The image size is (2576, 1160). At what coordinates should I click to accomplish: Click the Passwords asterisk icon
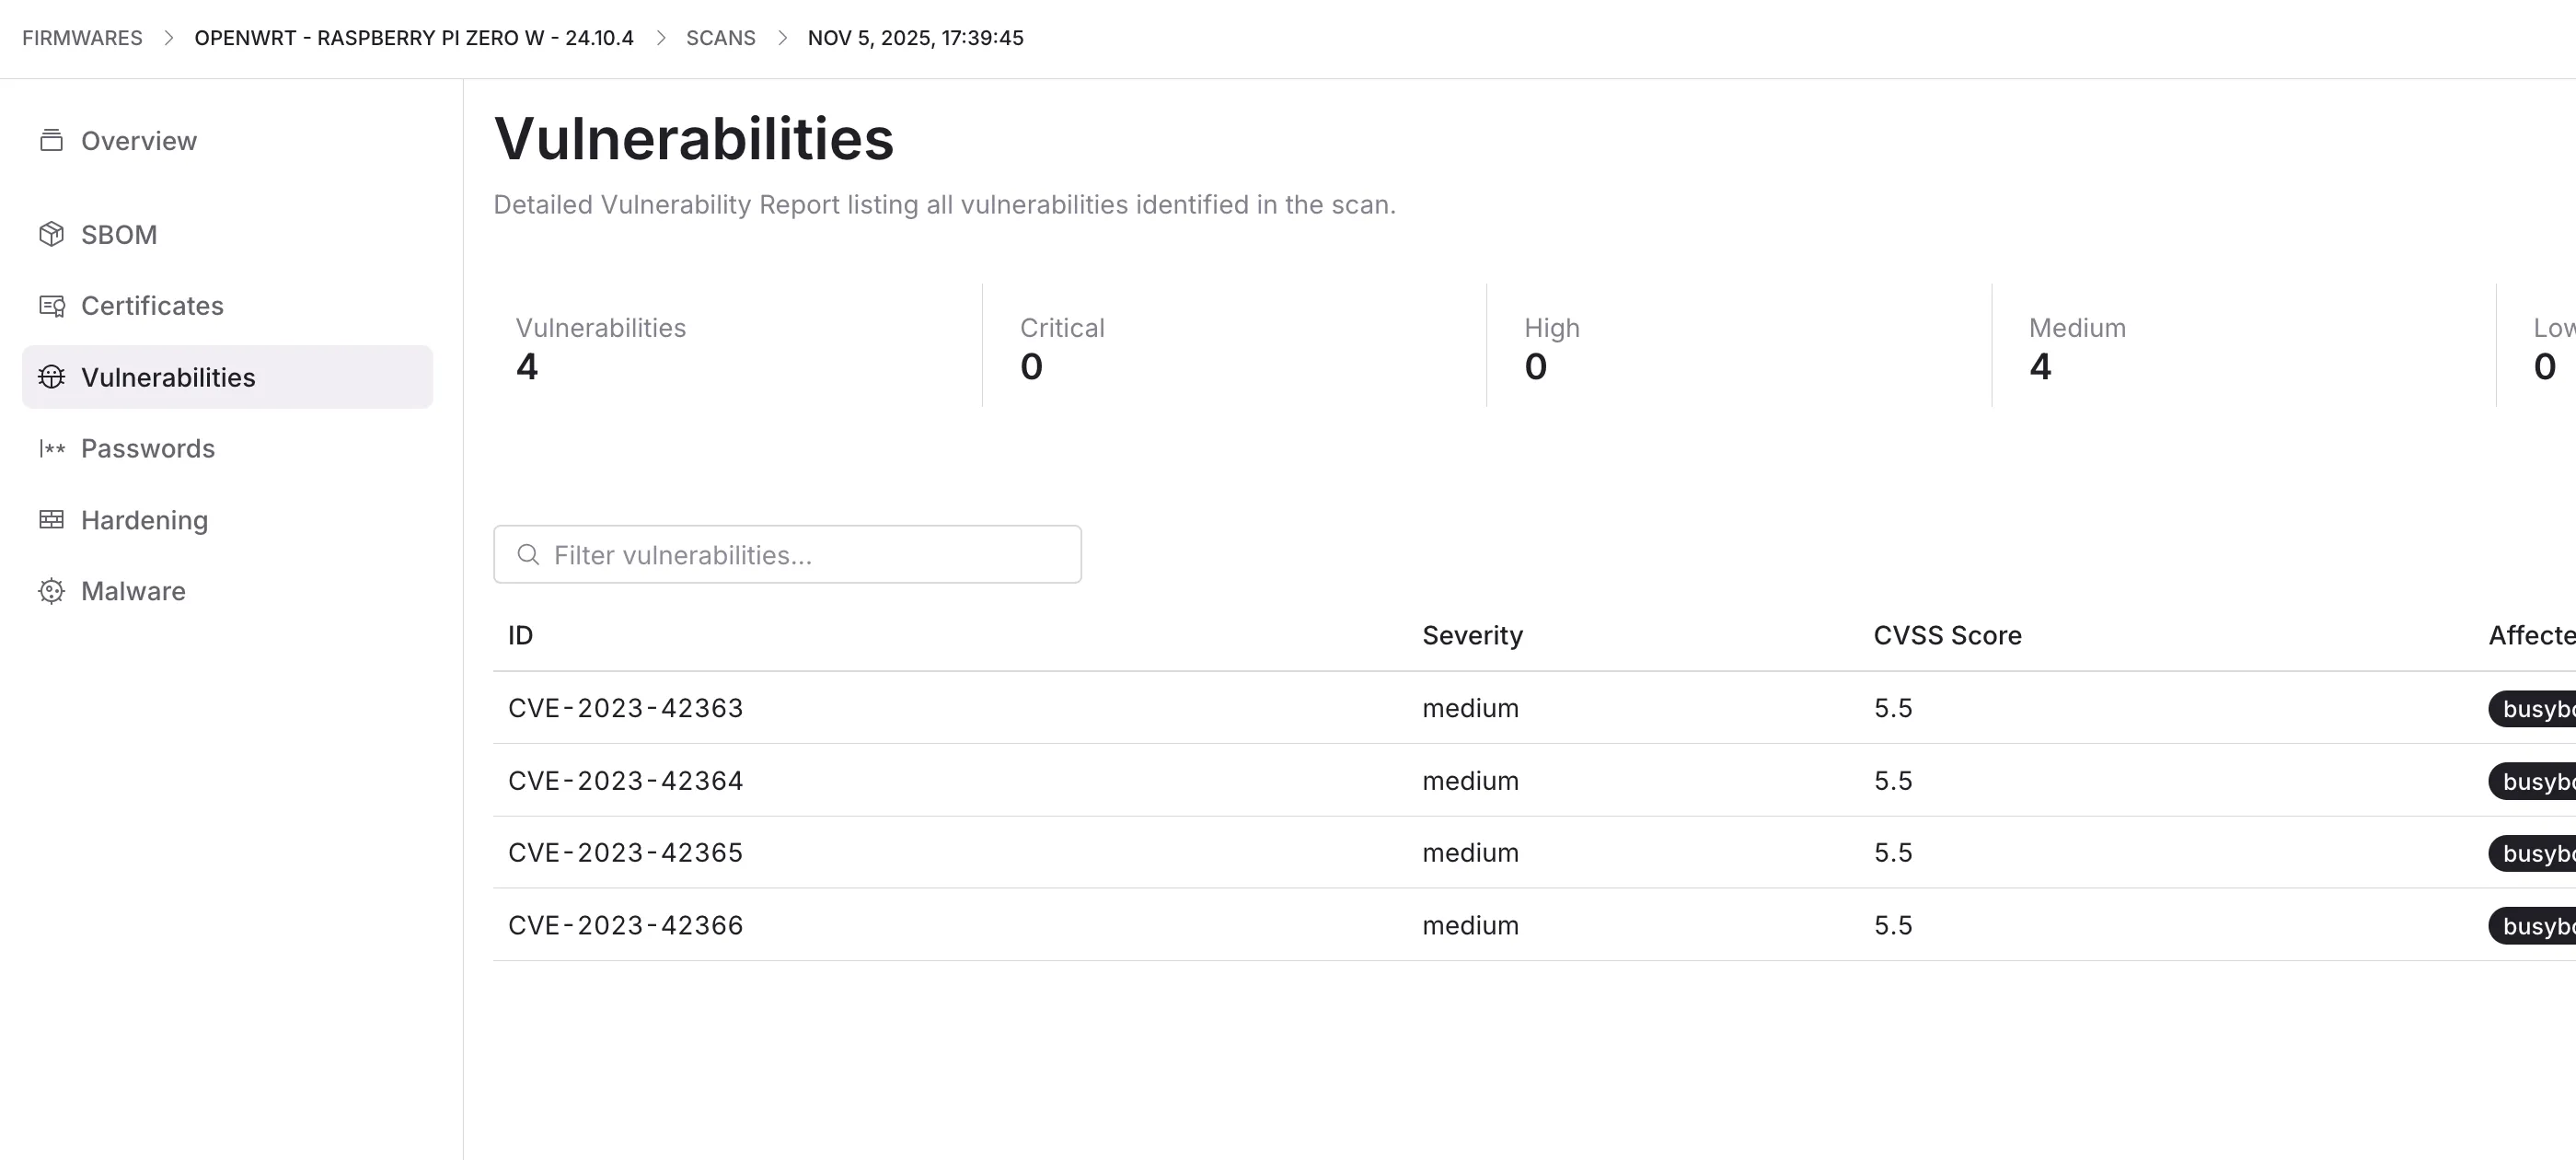[51, 449]
